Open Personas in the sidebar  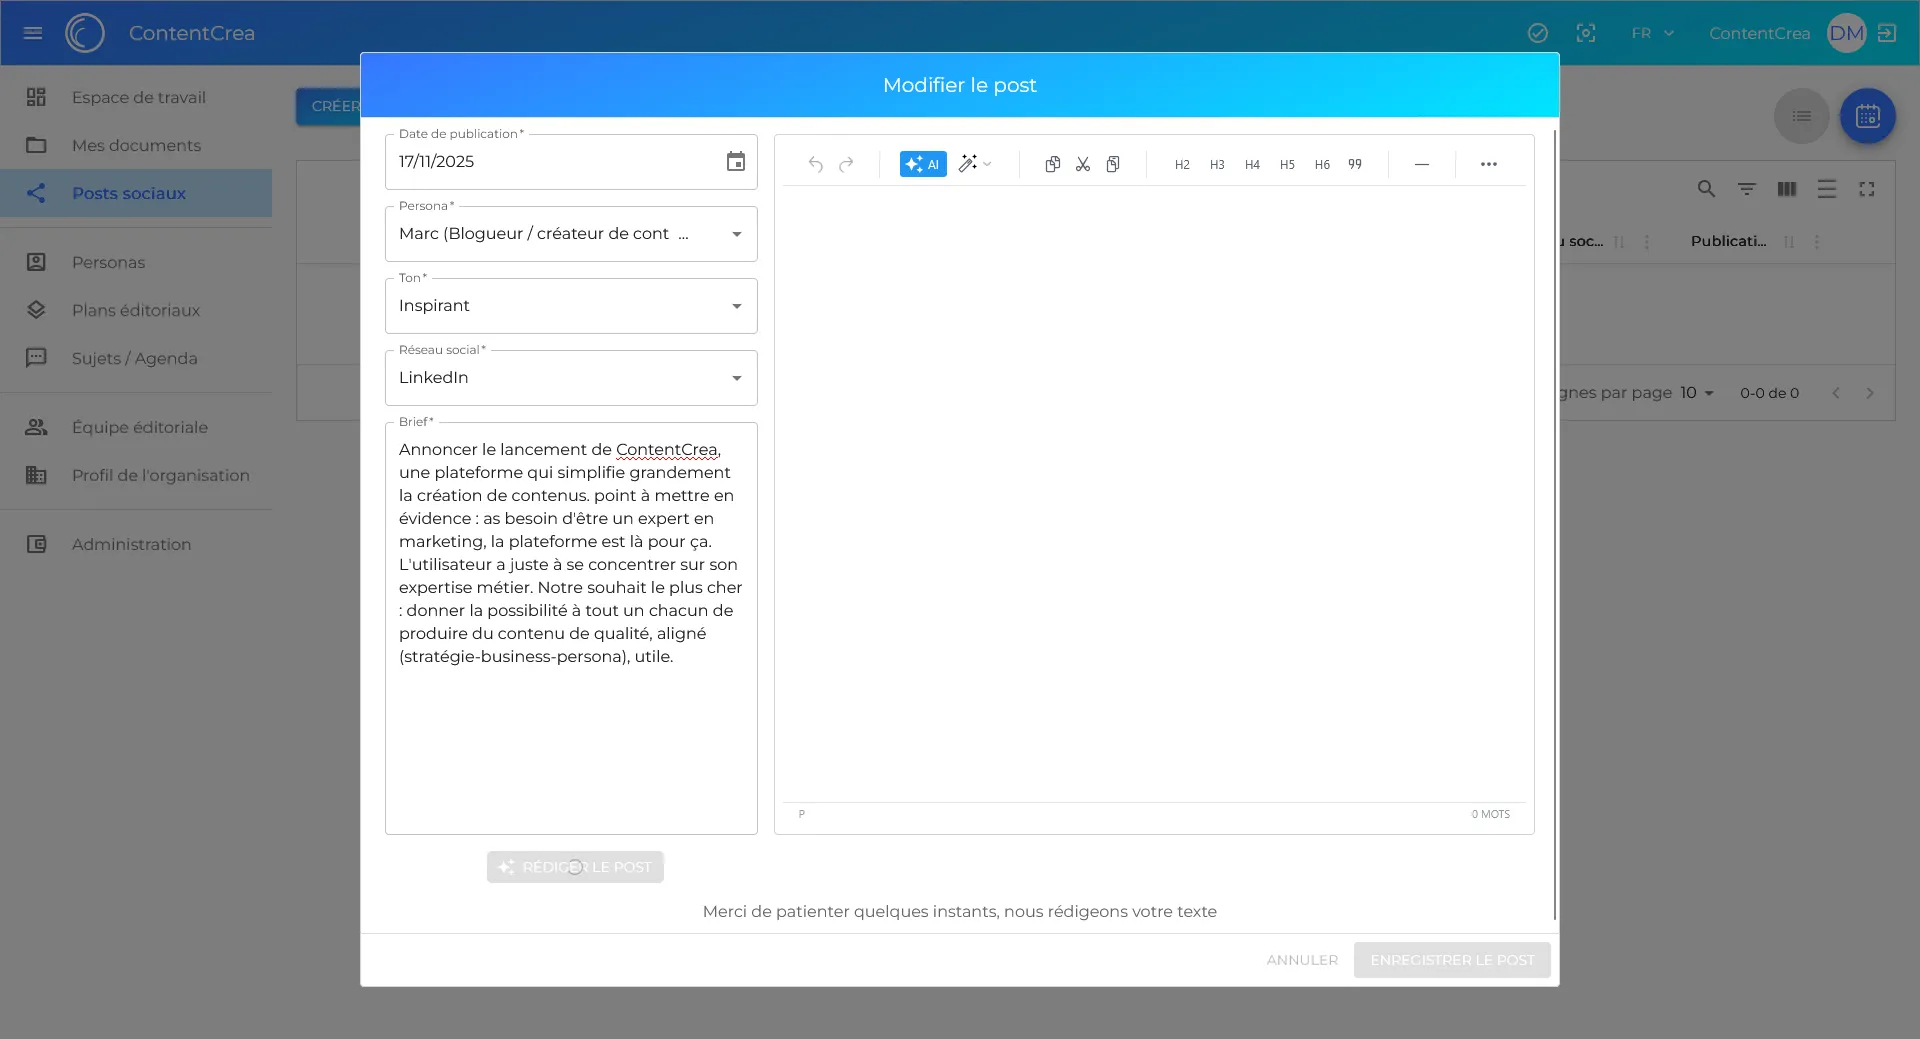108,262
